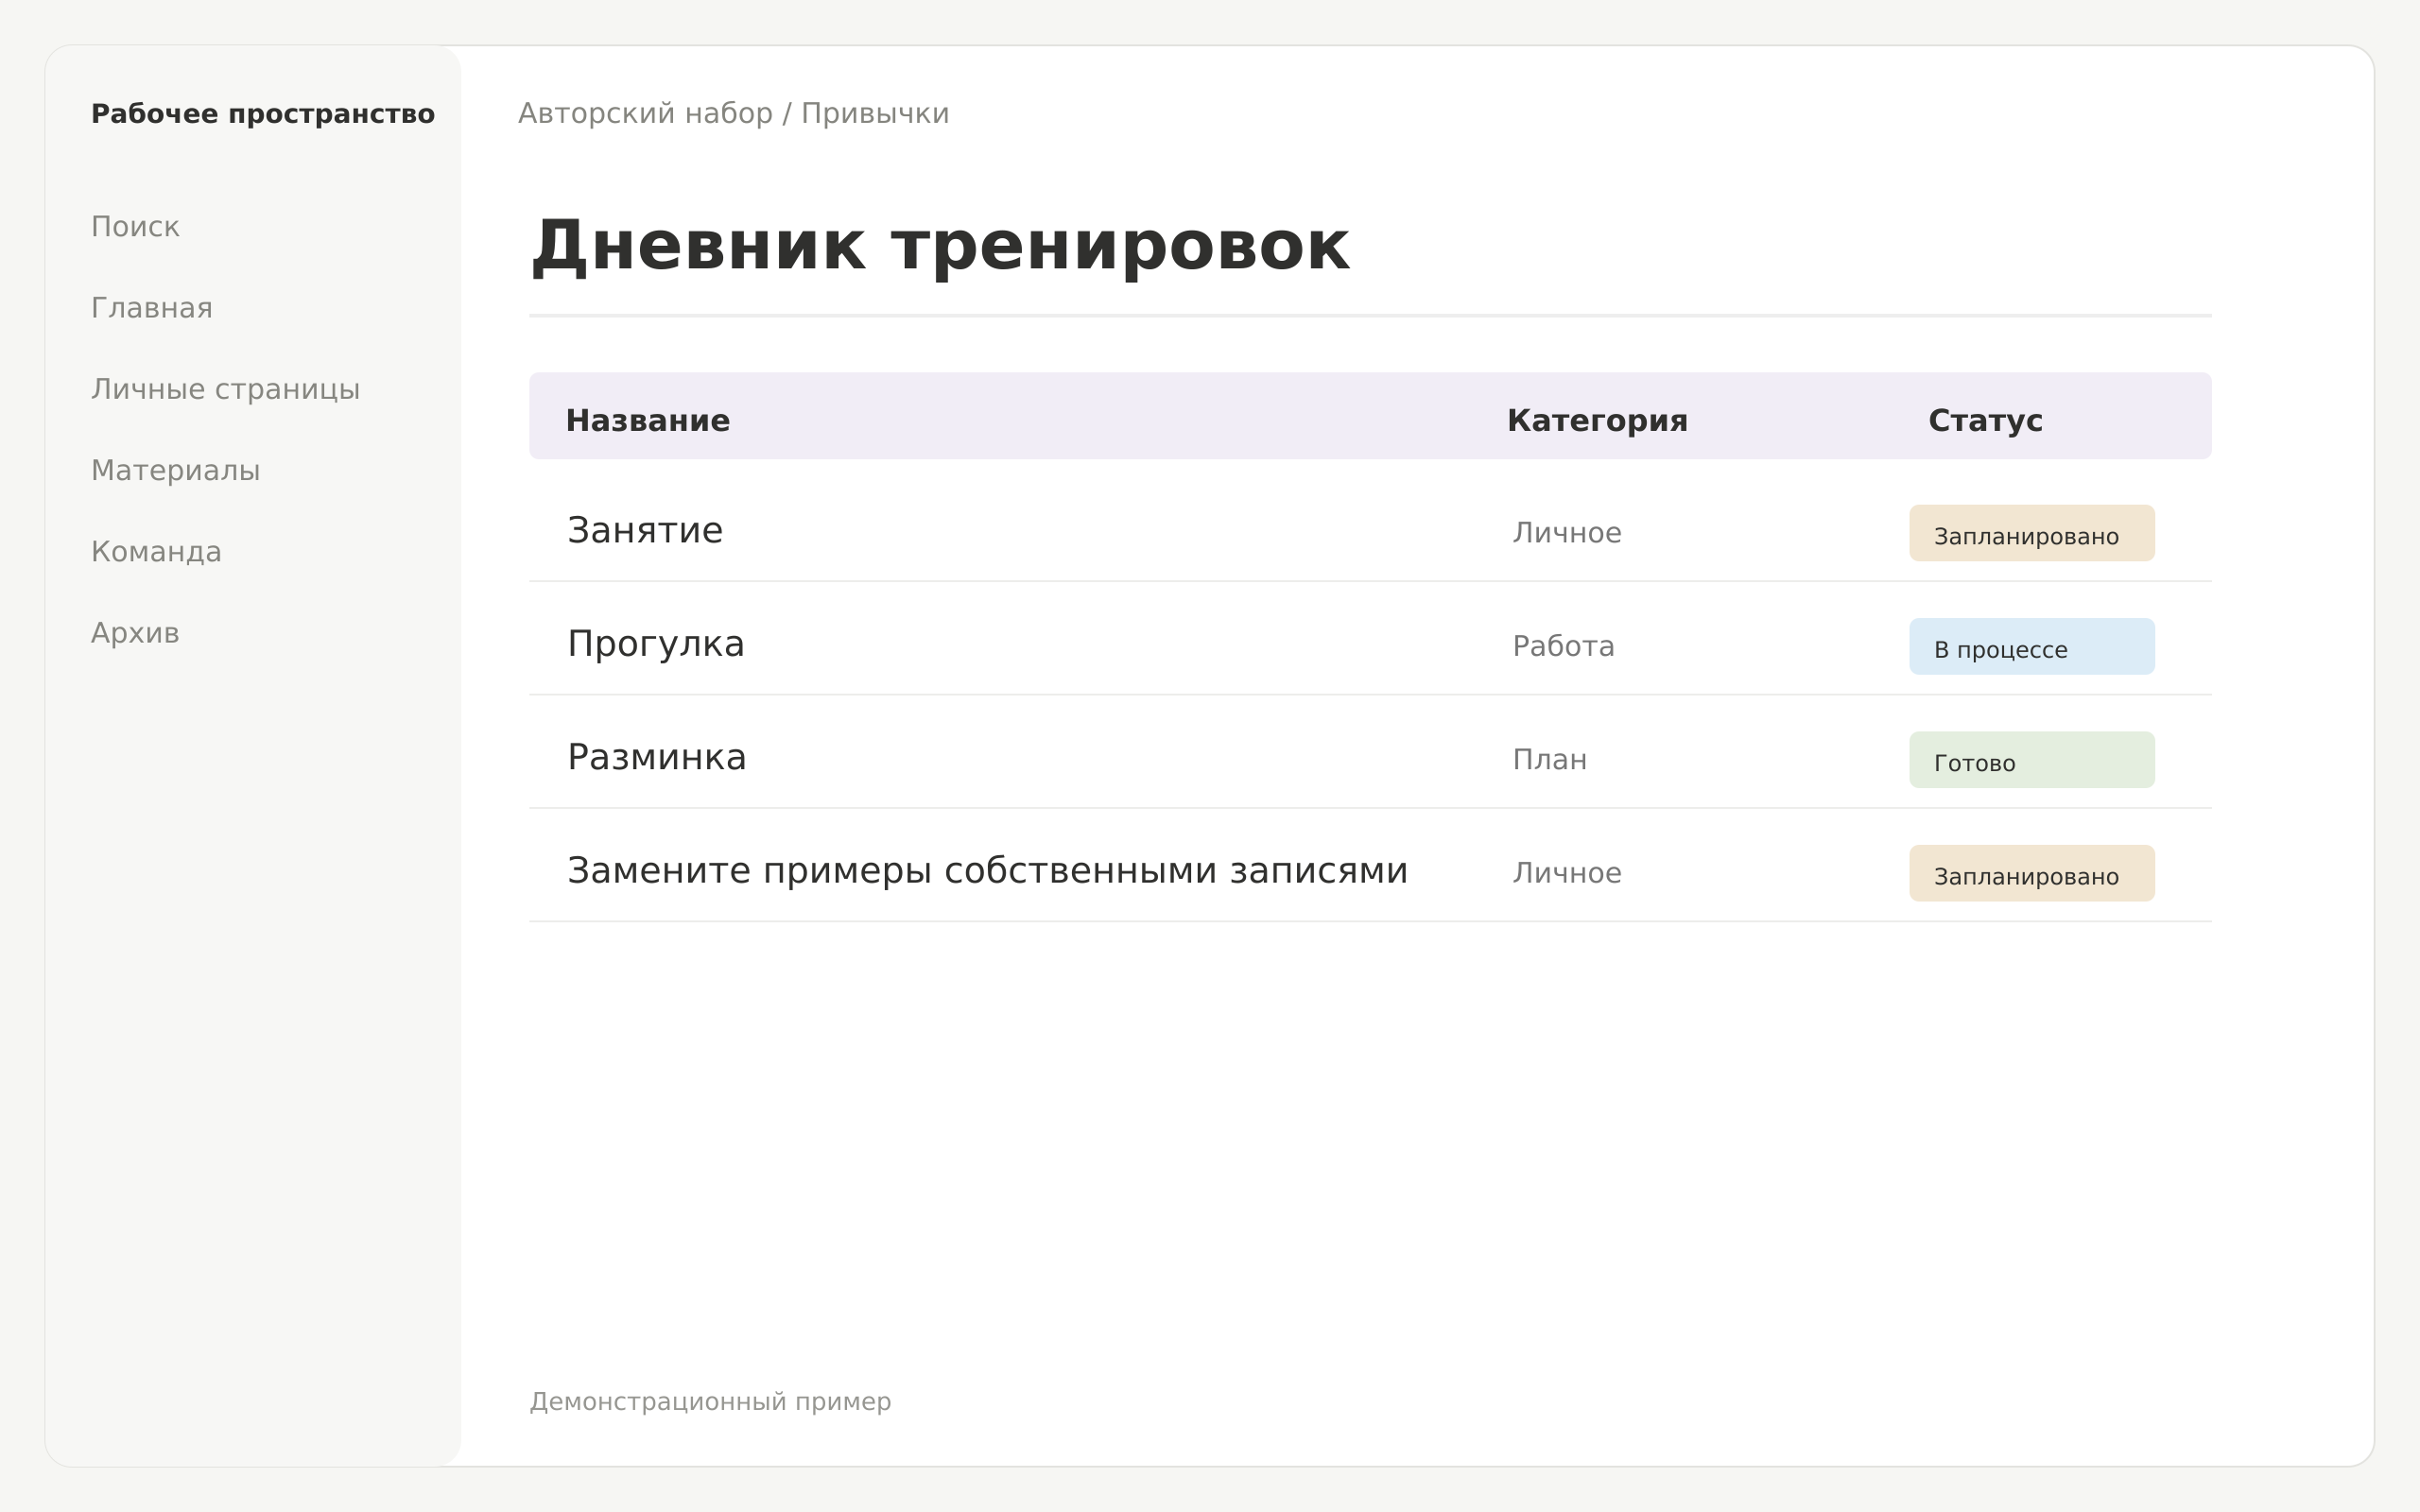Open the Занятие entry
This screenshot has width=2420, height=1512.
[645, 530]
